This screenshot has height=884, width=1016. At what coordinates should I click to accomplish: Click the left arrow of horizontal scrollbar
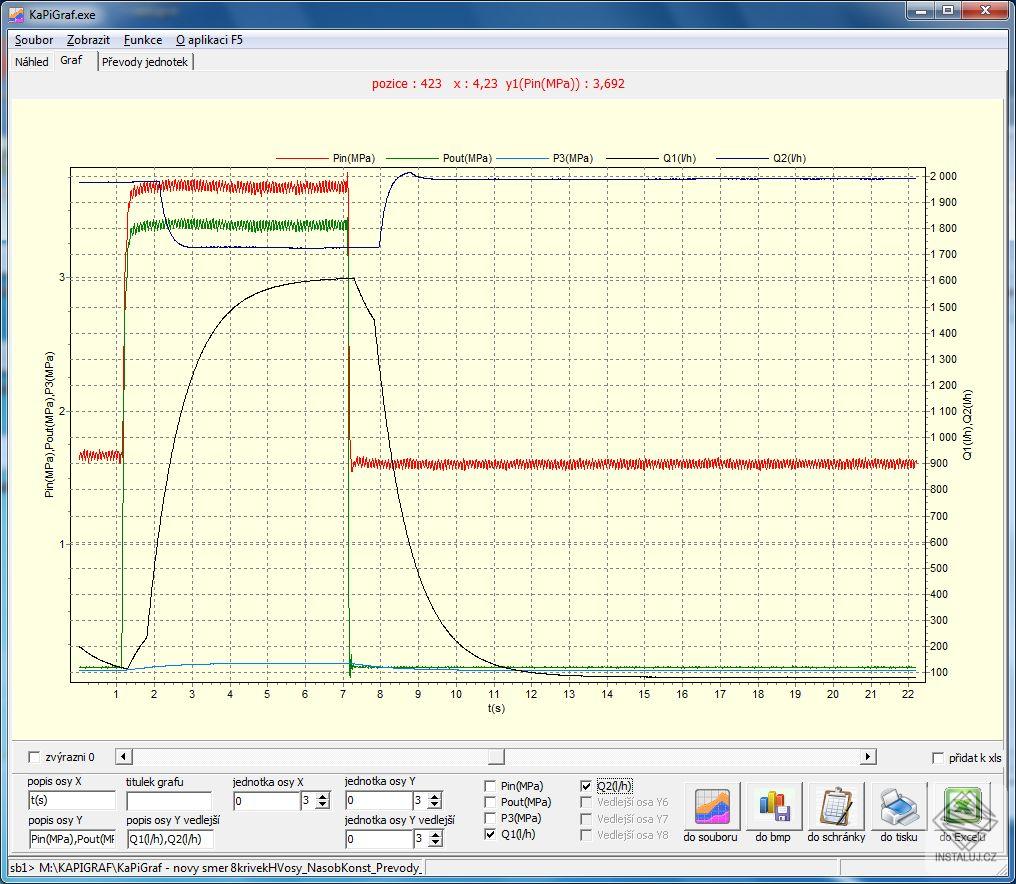(123, 757)
